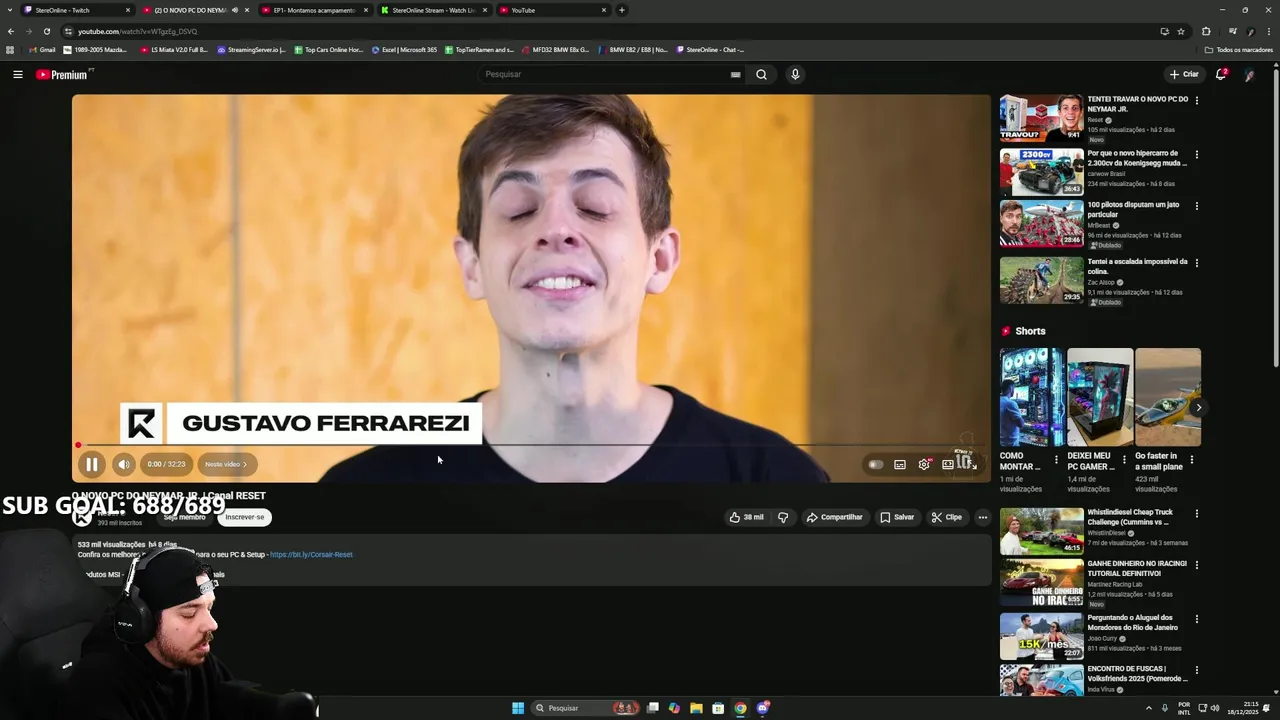Create a clip with the Clipe button
1280x720 pixels.
click(946, 517)
